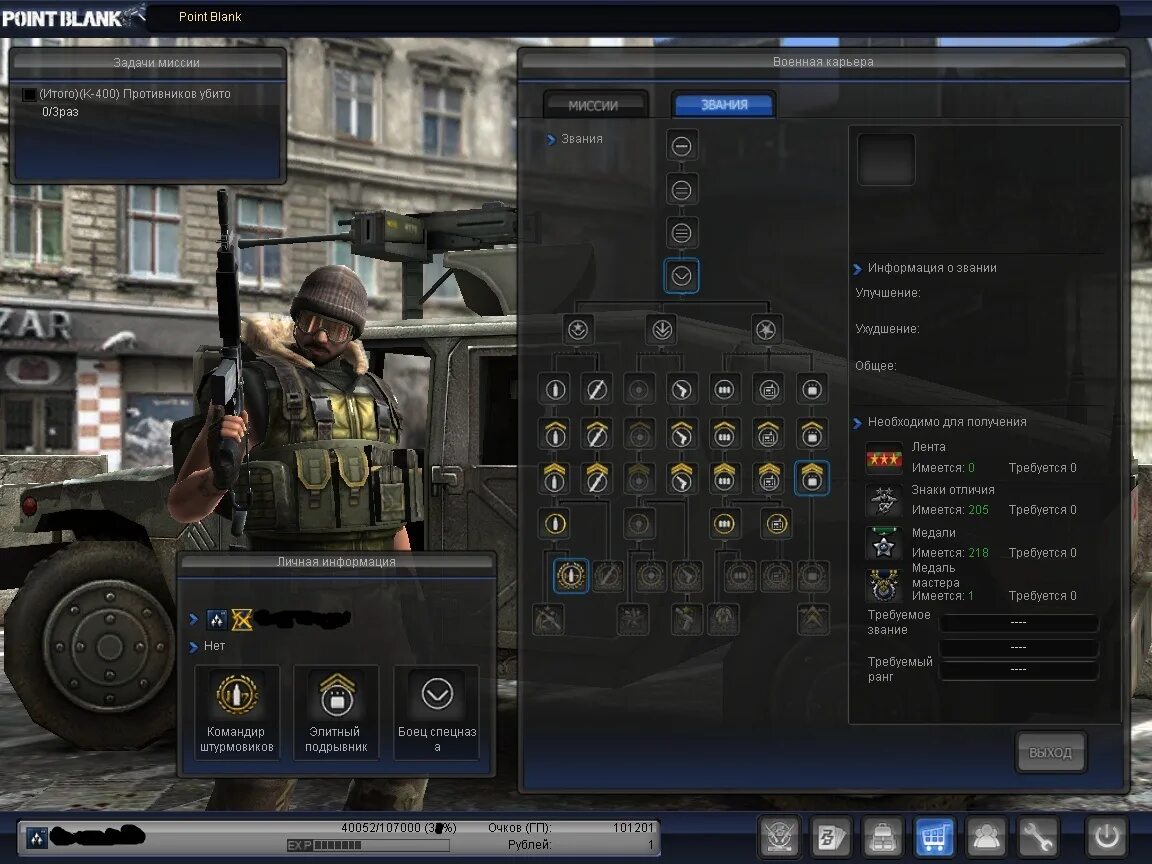Toggle checkbox for K-400 enemies killed task
The height and width of the screenshot is (864, 1152).
point(29,94)
